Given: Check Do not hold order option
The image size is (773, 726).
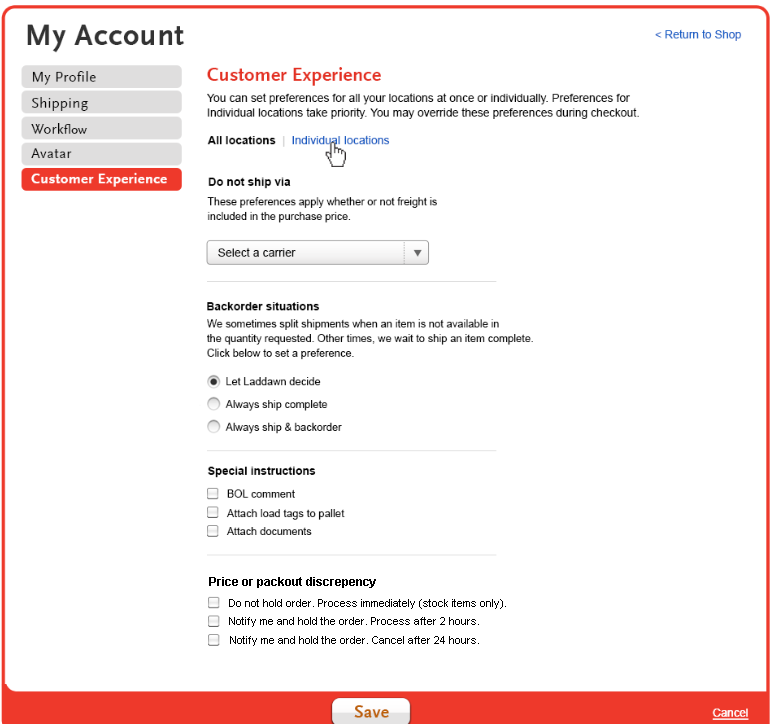Looking at the screenshot, I should pyautogui.click(x=213, y=602).
